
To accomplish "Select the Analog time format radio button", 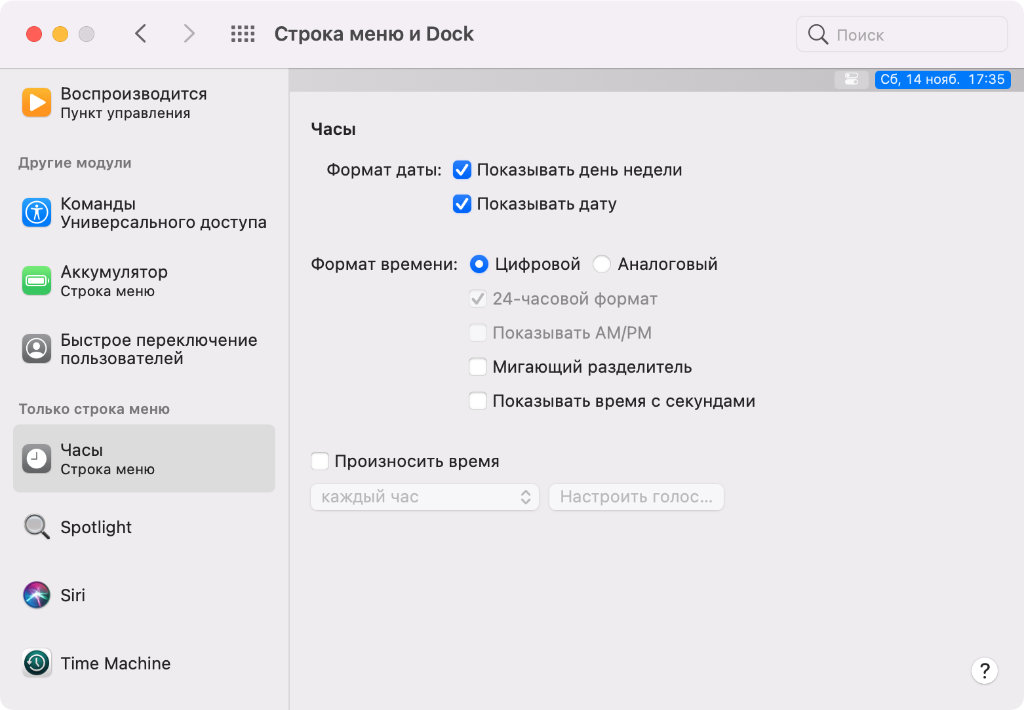I will point(602,265).
